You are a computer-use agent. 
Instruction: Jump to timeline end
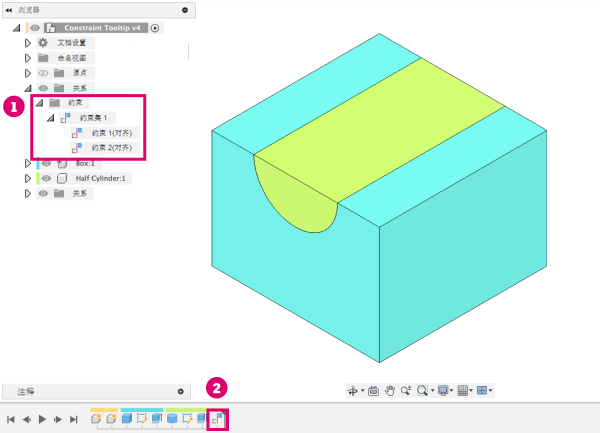[x=73, y=419]
